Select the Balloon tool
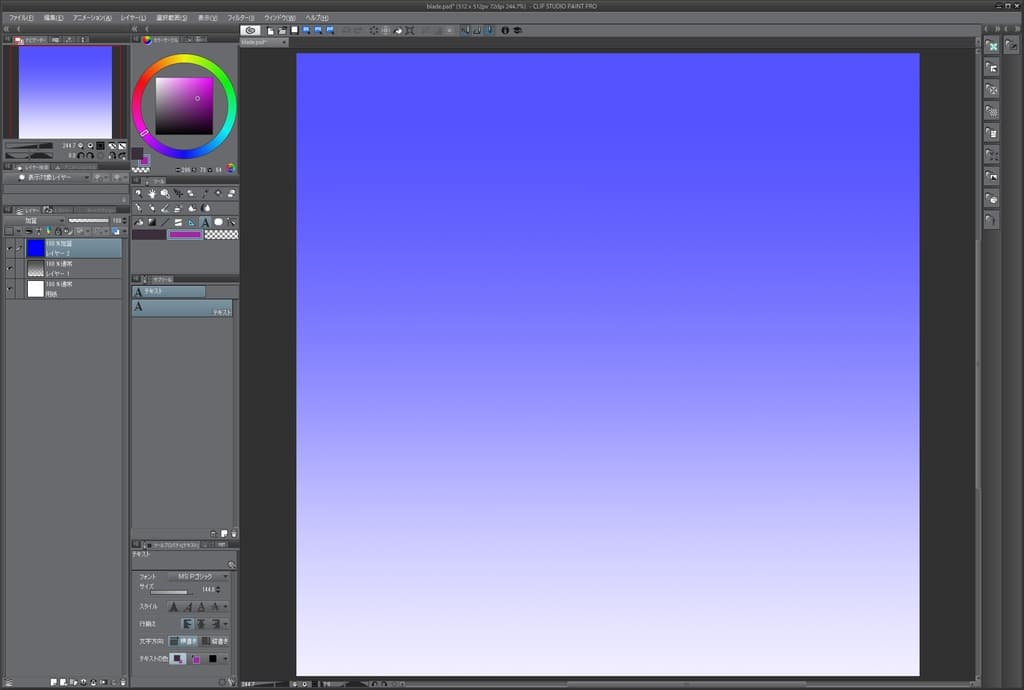The width and height of the screenshot is (1024, 690). tap(218, 222)
